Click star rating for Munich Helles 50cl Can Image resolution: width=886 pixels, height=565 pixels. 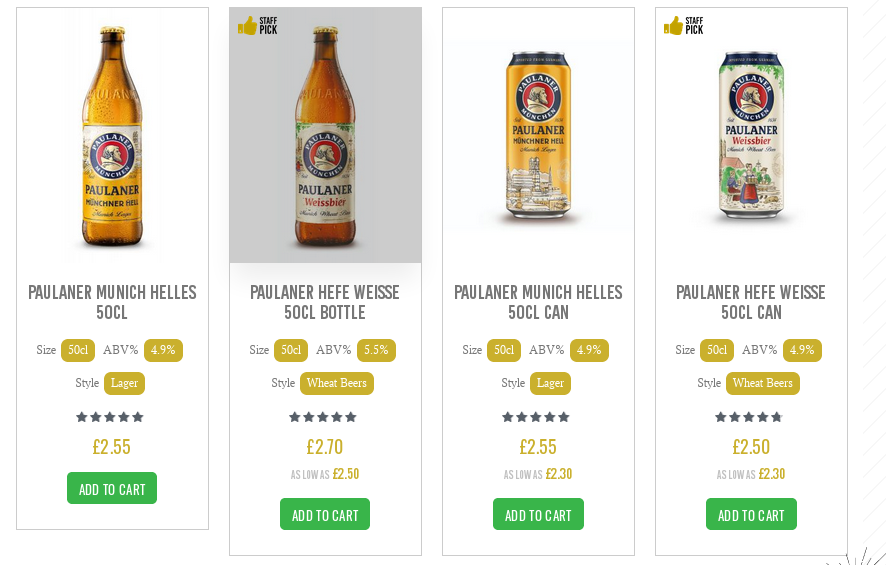coord(536,417)
